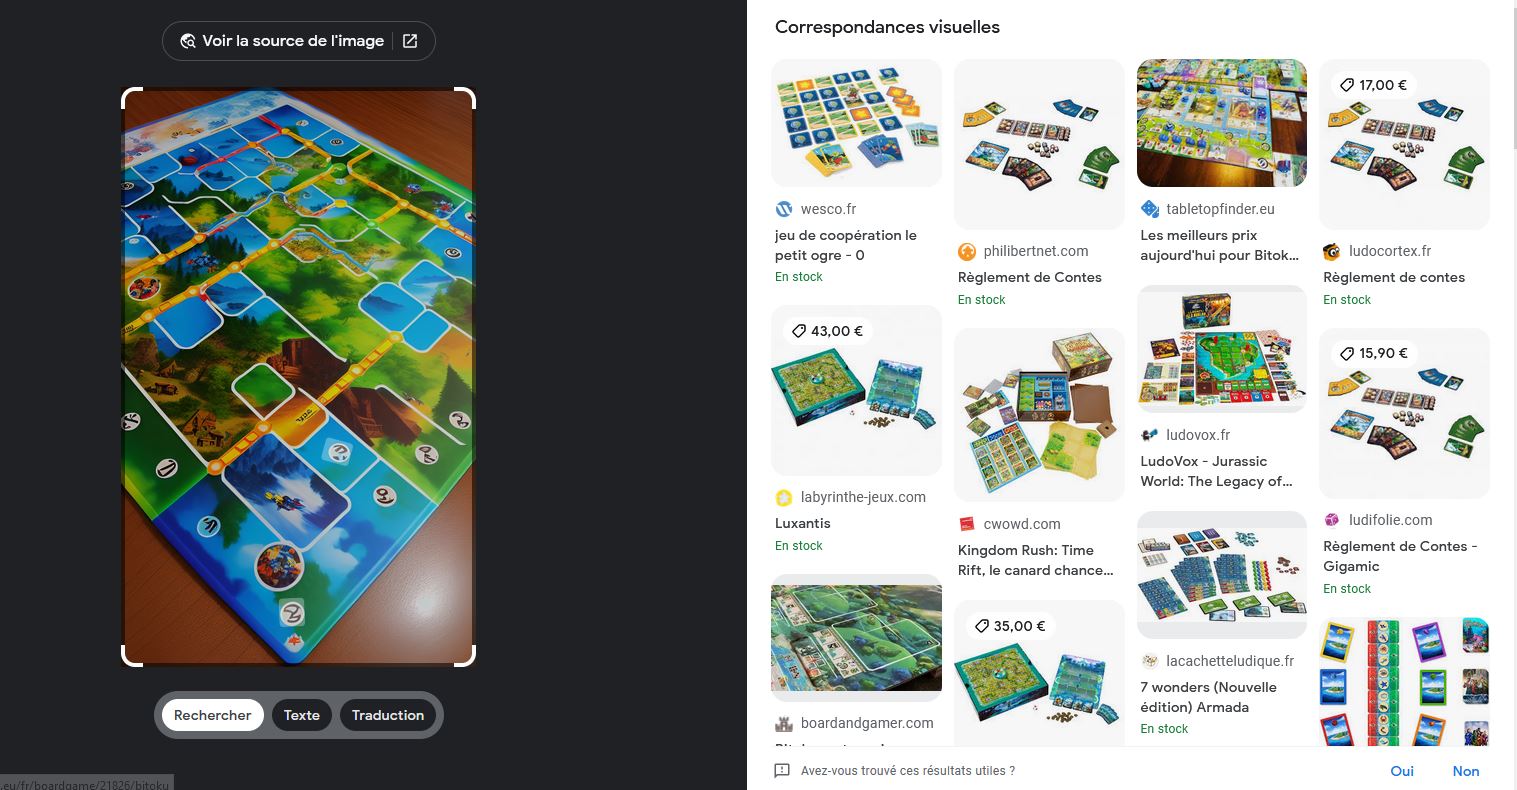Open the Règlement de Contes - Gigamic result
This screenshot has width=1517, height=790.
click(1400, 556)
